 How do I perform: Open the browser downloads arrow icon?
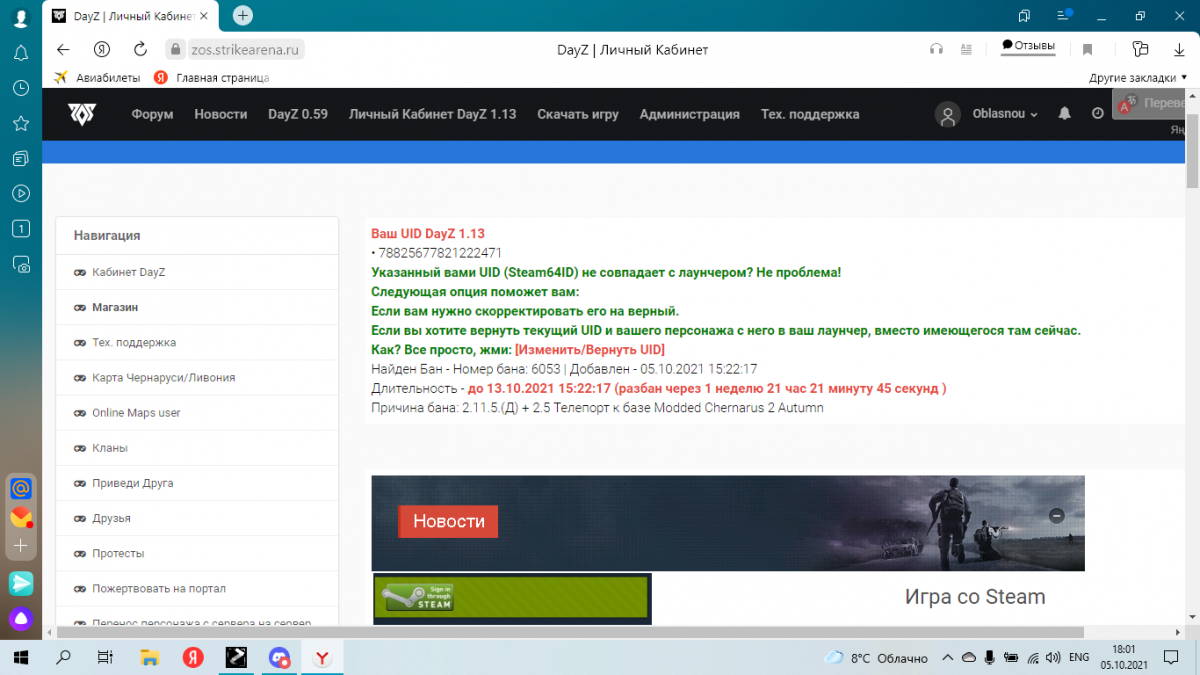1179,49
